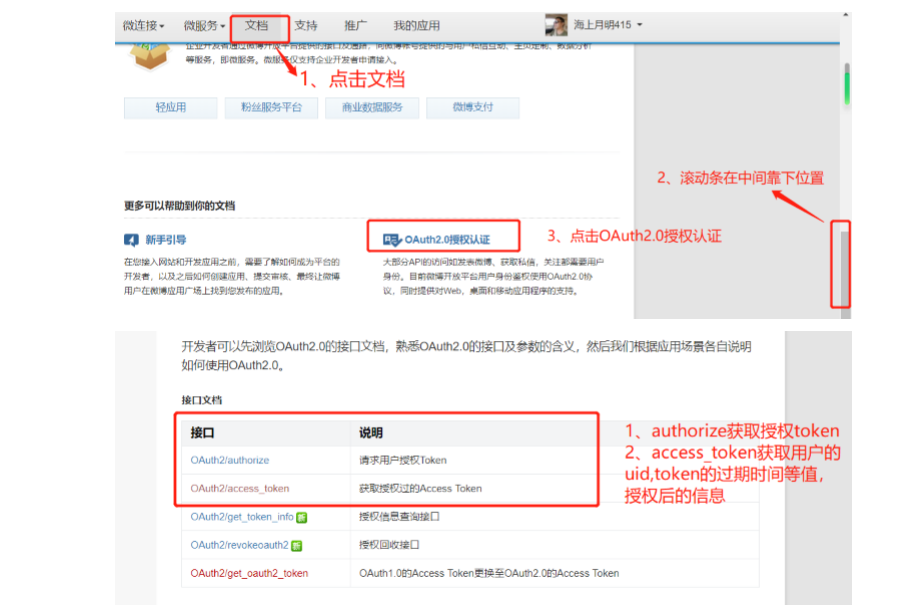Click the 新手引导 speech bubble icon
The image size is (912, 616).
click(131, 240)
